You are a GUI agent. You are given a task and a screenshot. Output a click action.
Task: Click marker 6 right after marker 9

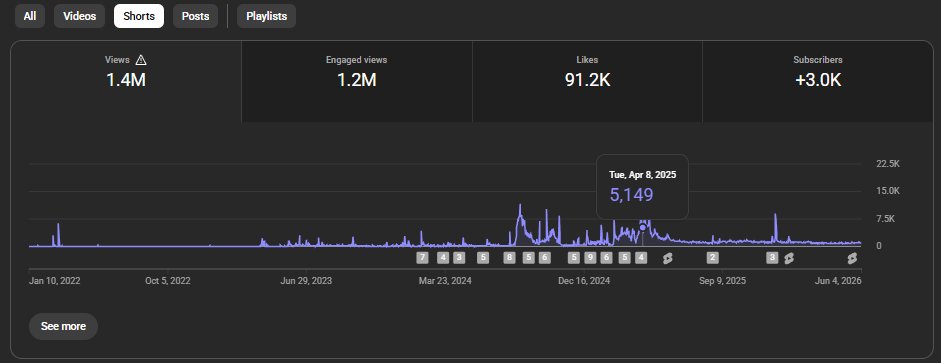tap(606, 258)
